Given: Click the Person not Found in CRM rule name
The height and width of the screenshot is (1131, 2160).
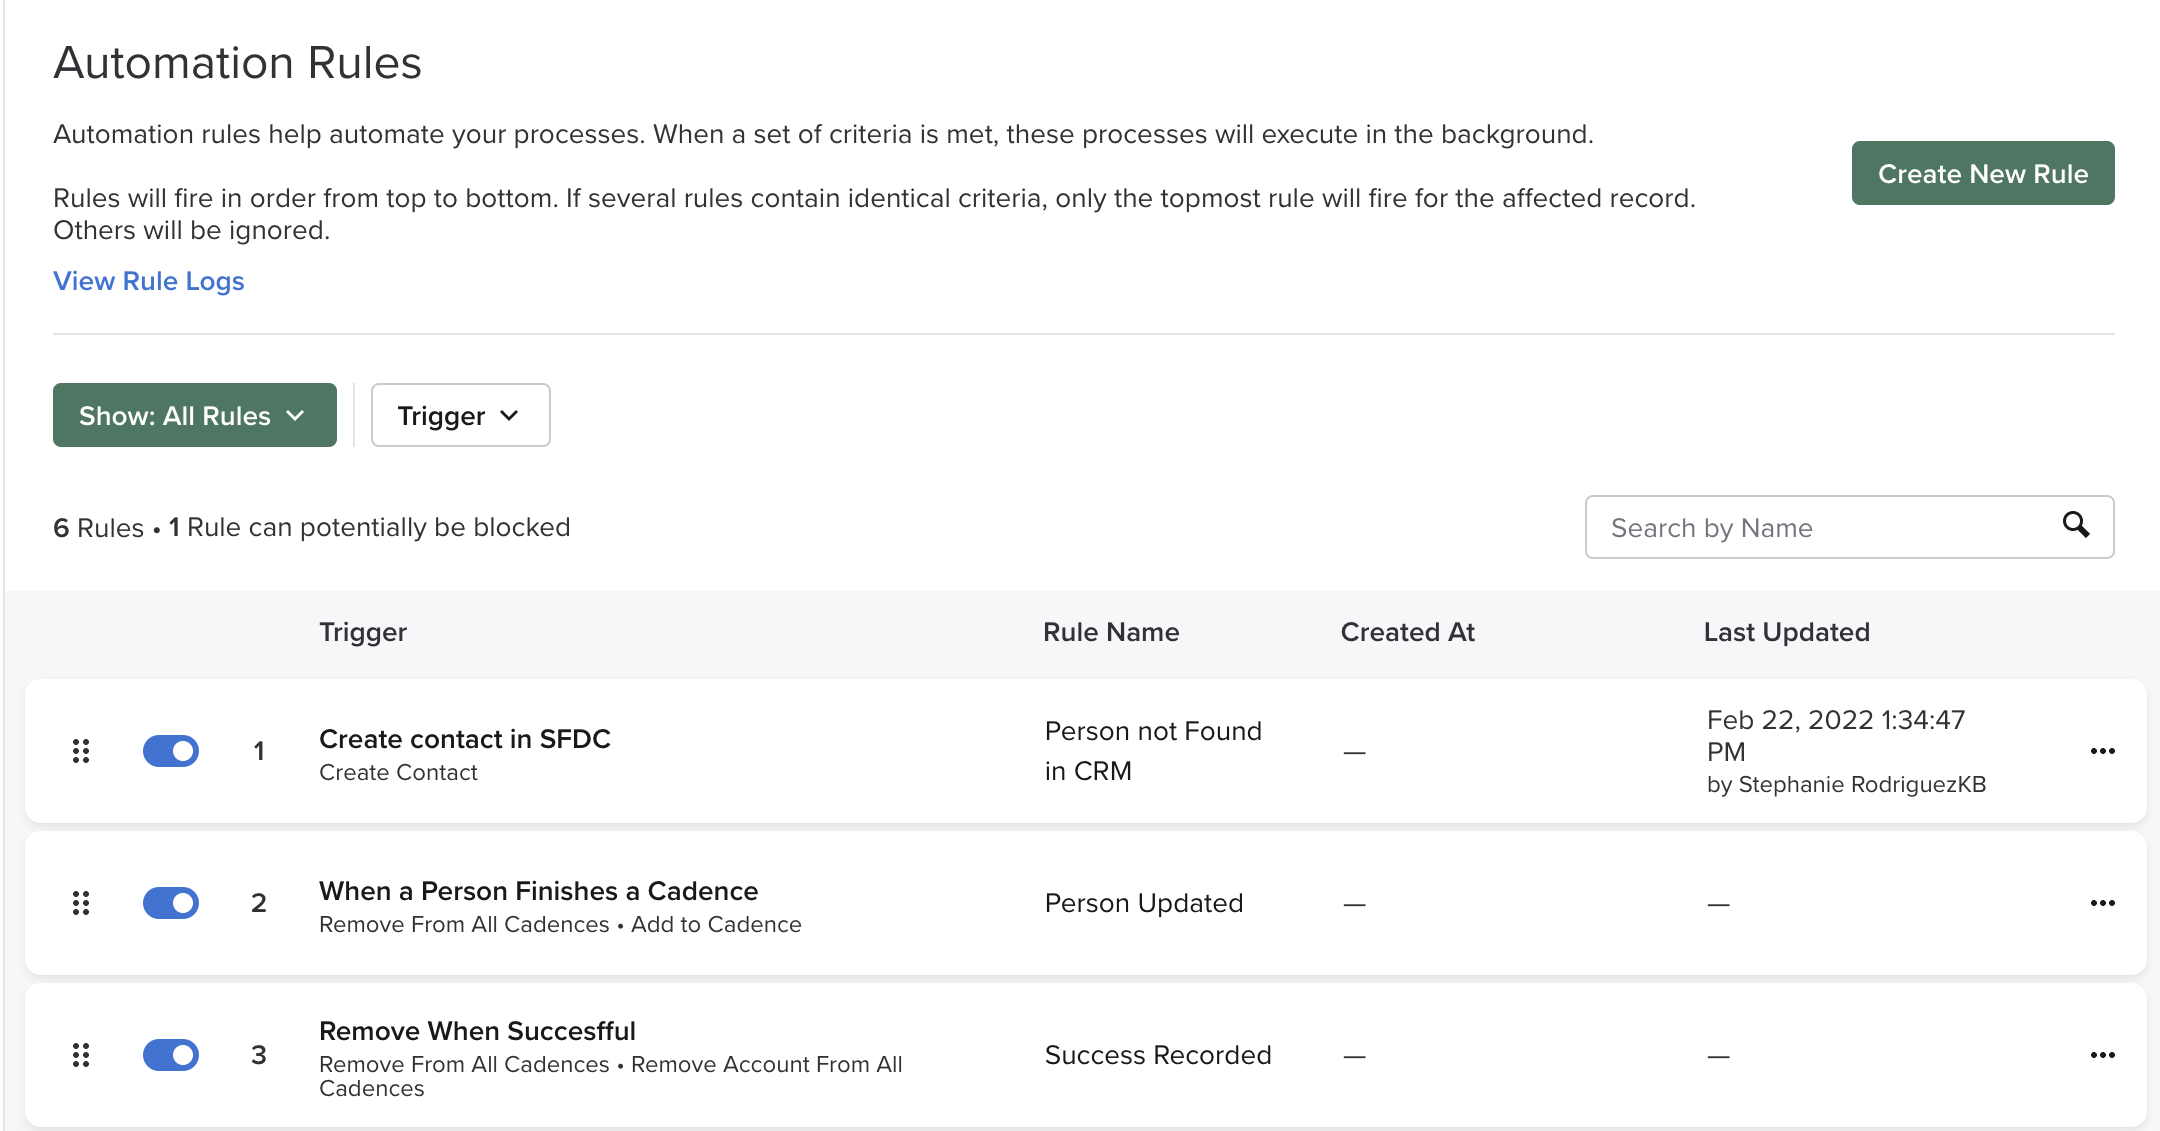Looking at the screenshot, I should click(1152, 750).
